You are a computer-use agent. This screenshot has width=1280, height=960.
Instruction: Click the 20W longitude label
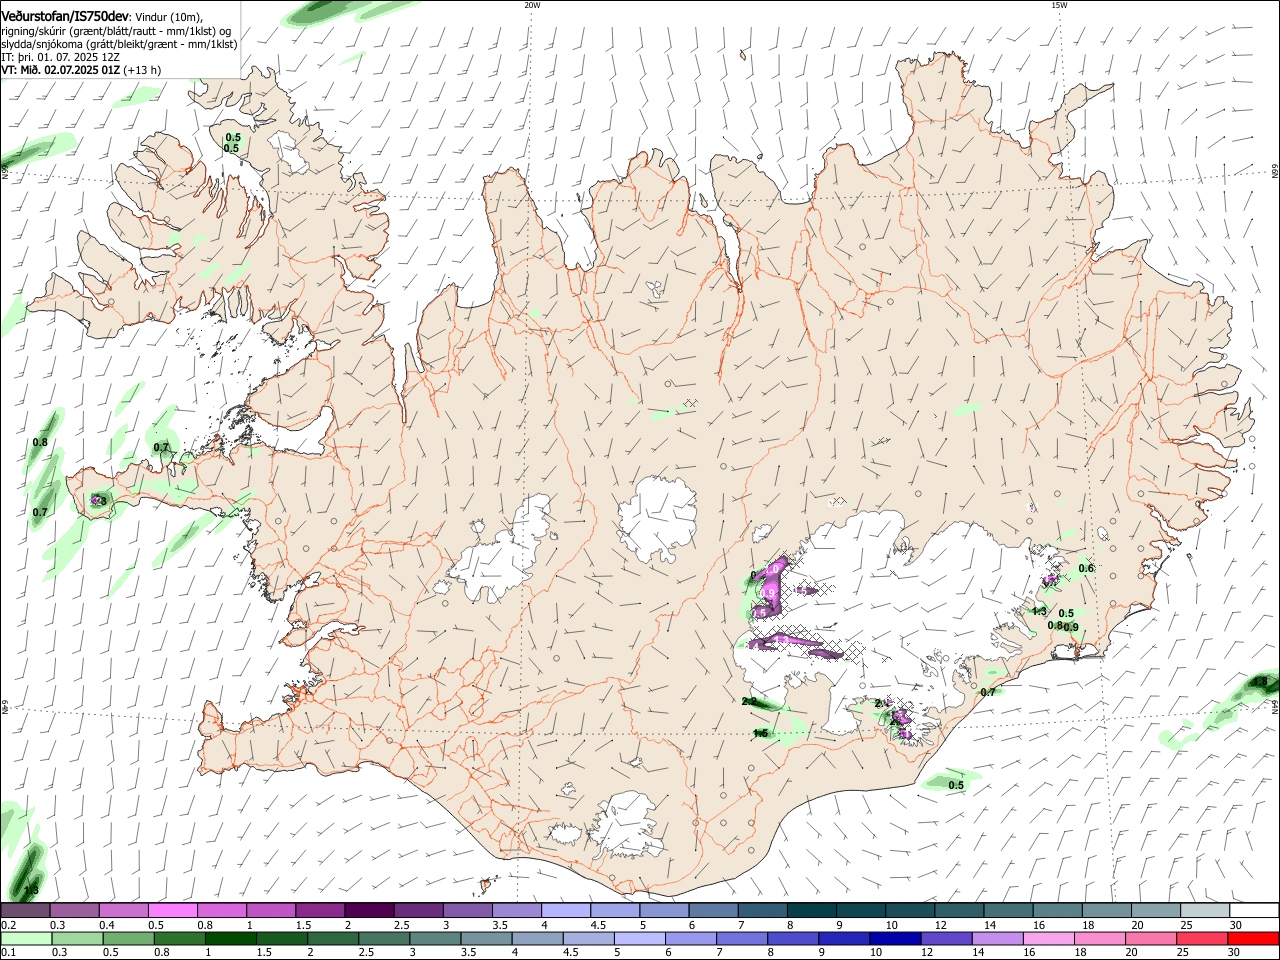tap(532, 5)
